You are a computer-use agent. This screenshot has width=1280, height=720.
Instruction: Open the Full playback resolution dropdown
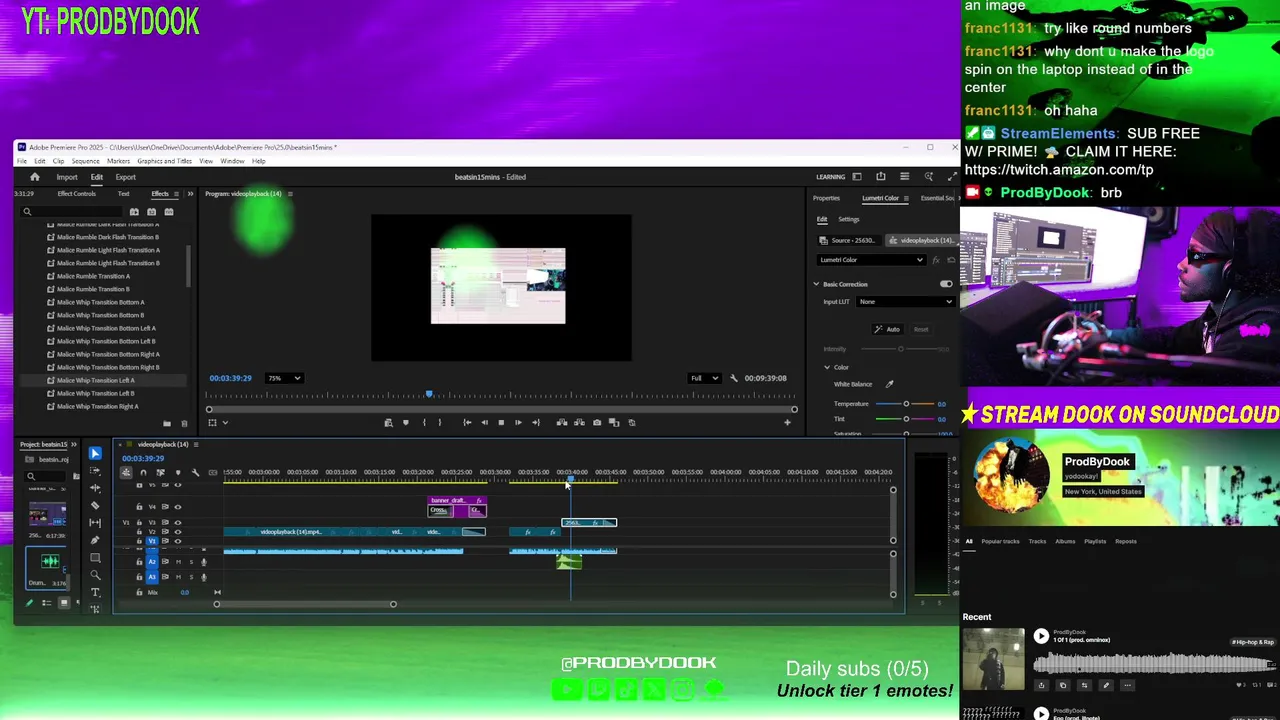704,378
